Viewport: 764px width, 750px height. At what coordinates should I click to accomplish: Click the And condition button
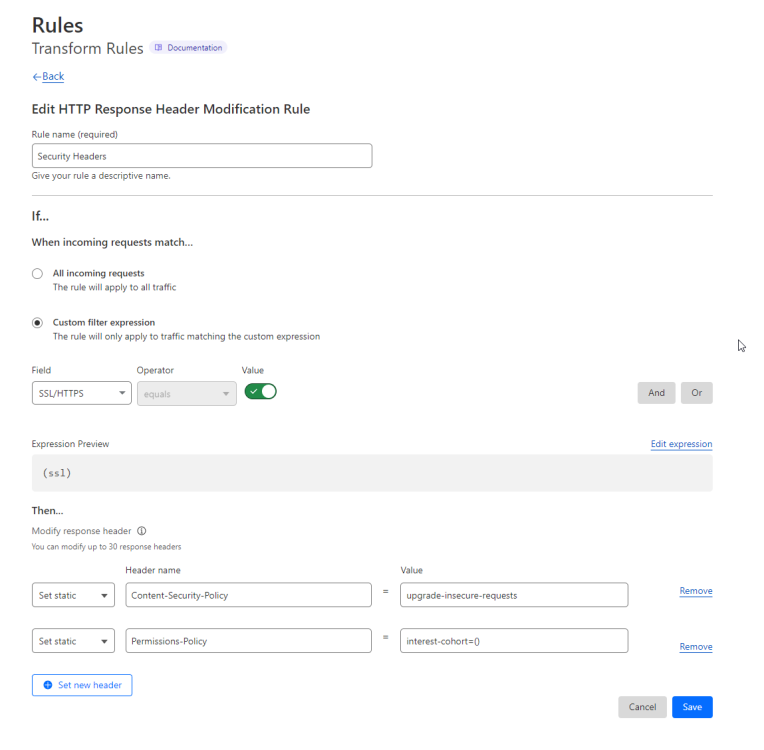tap(656, 393)
